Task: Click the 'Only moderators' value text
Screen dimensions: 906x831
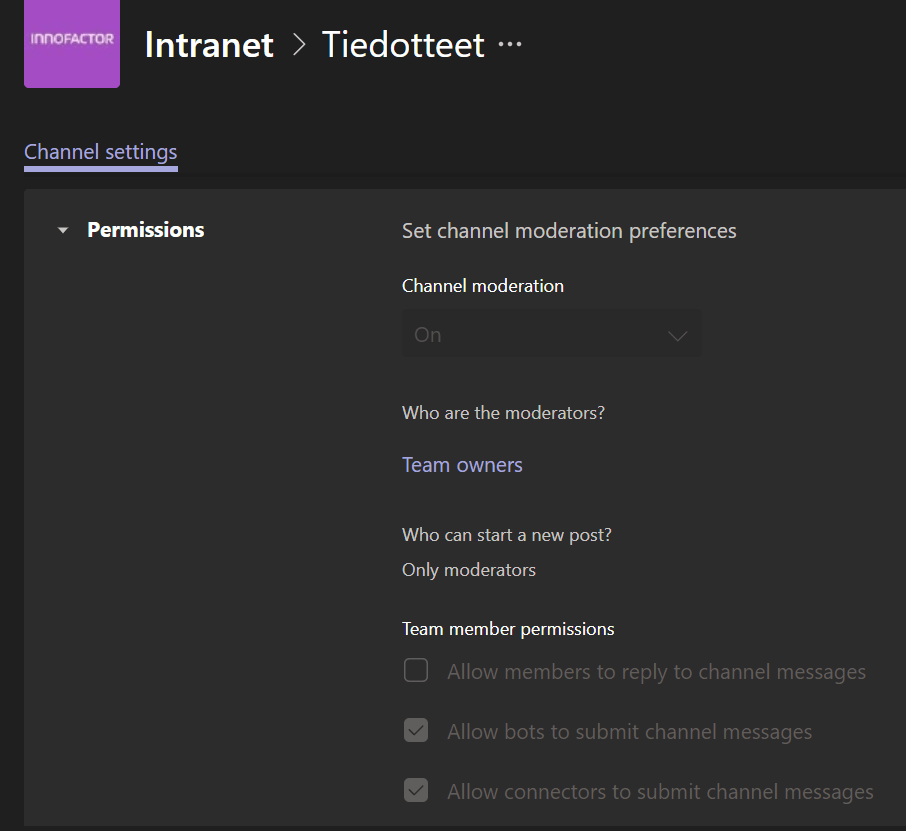Action: [469, 570]
